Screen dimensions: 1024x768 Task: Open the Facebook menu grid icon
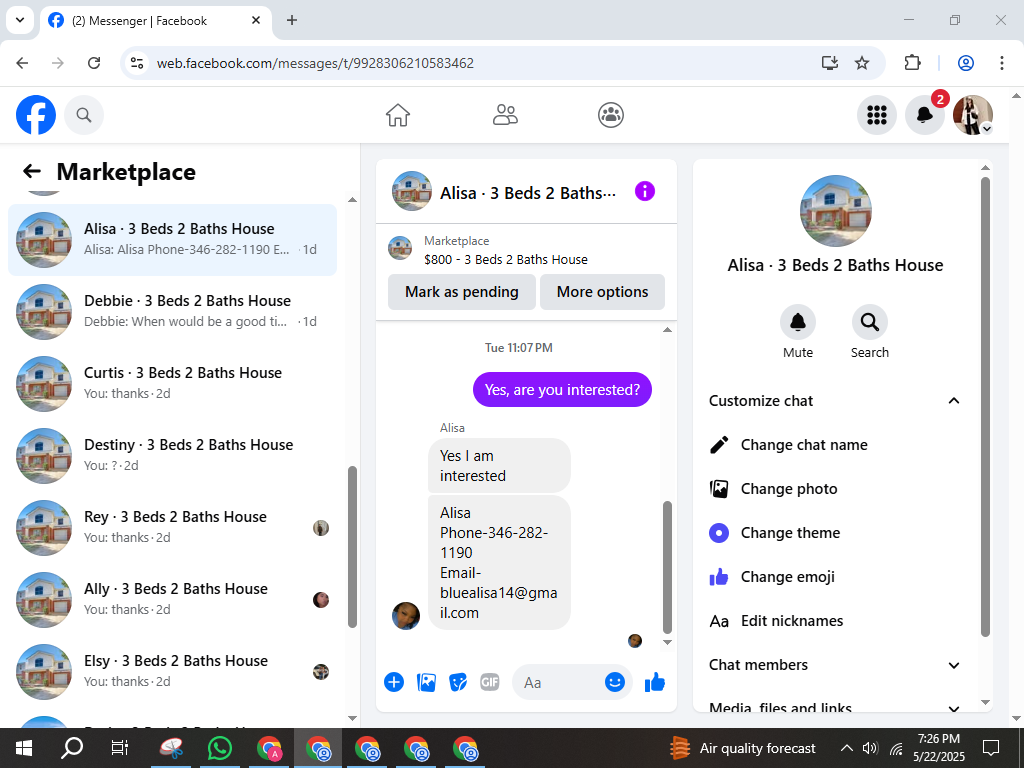(x=876, y=115)
